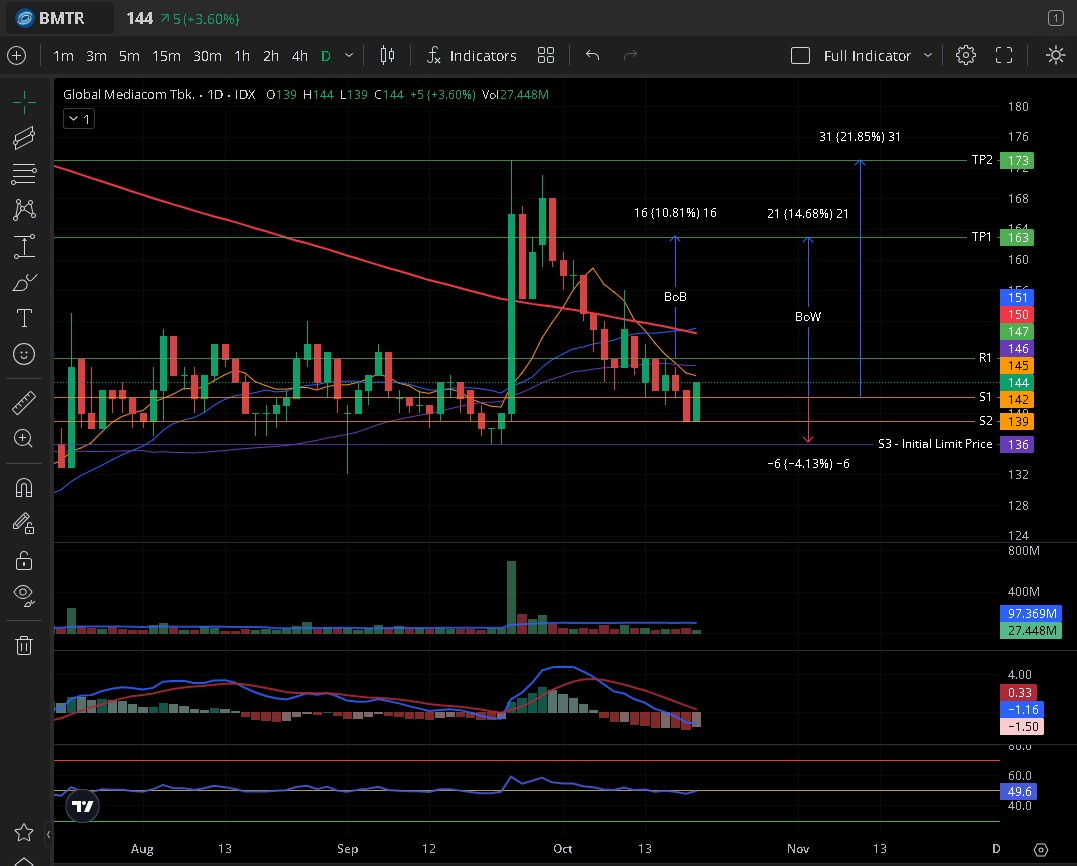
Task: Select the 15m timeframe
Action: coord(166,56)
